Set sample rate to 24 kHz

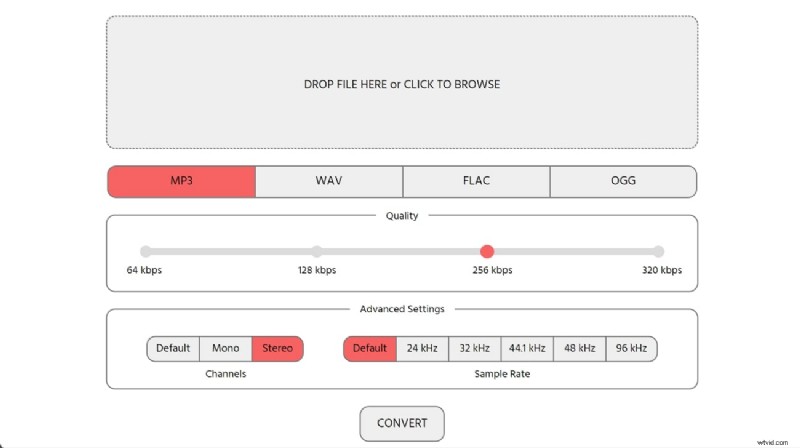pyautogui.click(x=422, y=349)
